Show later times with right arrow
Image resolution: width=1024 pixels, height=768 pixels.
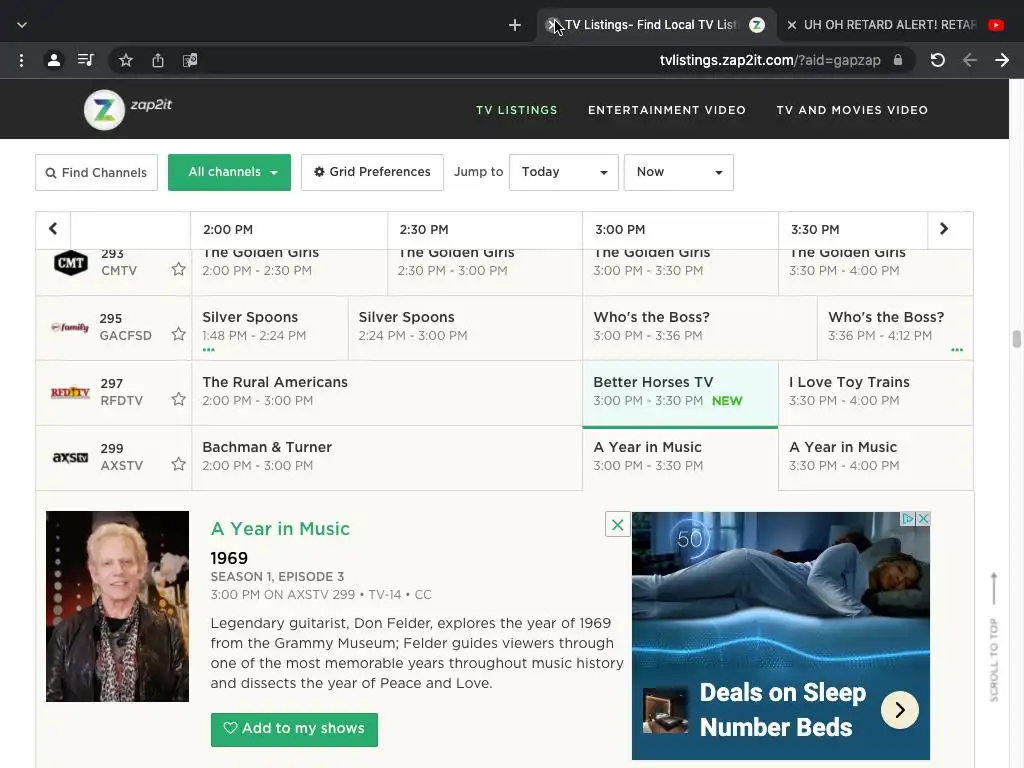944,229
